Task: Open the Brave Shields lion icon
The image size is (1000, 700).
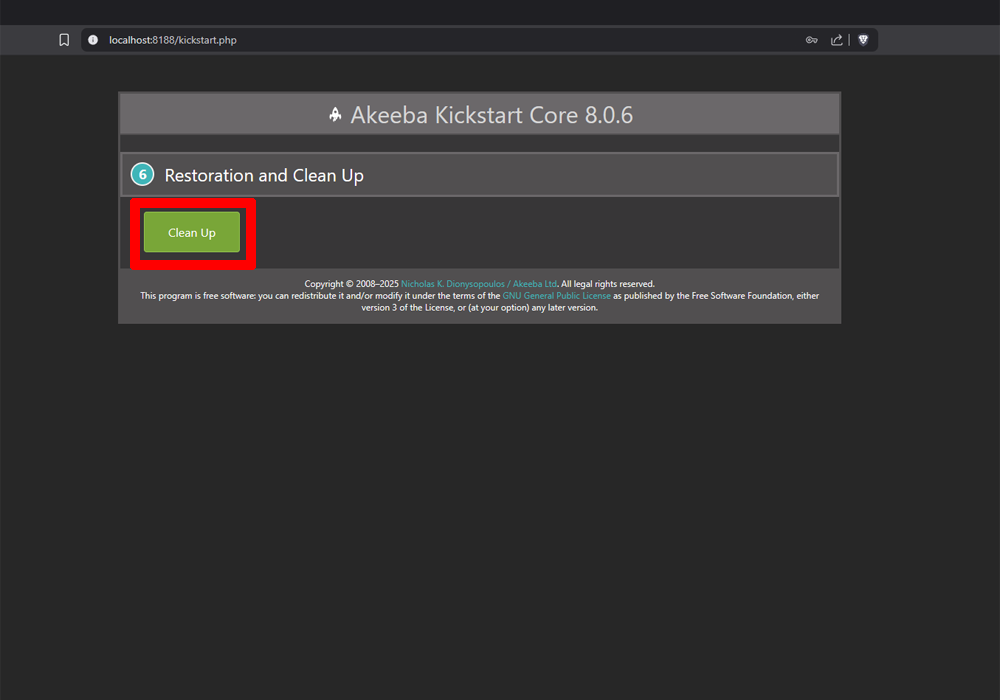Action: [x=863, y=40]
